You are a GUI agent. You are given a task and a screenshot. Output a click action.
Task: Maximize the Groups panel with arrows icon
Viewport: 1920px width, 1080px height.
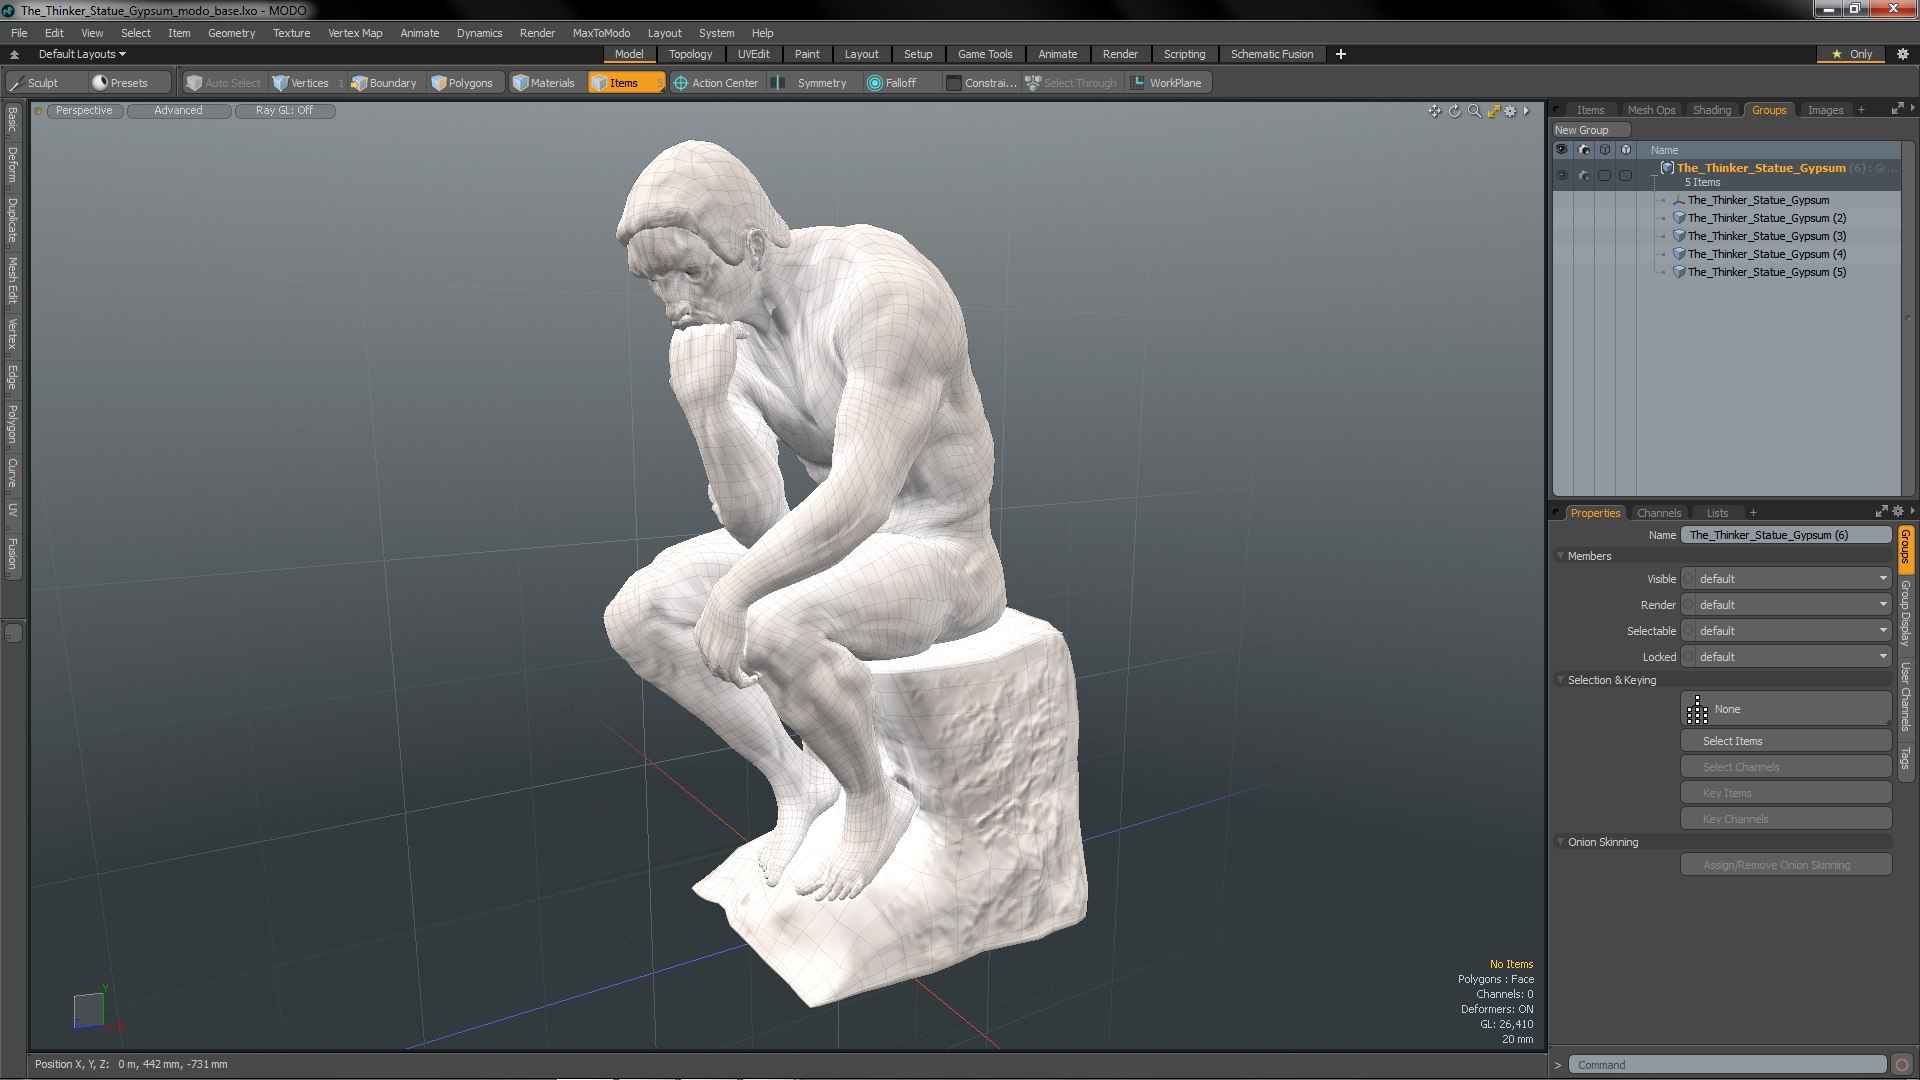(1897, 109)
